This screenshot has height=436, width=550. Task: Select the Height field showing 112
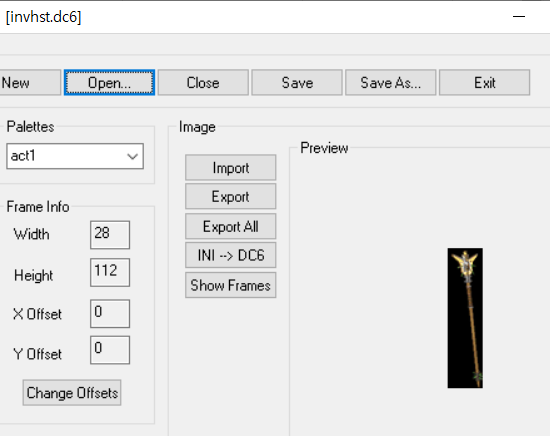click(110, 273)
